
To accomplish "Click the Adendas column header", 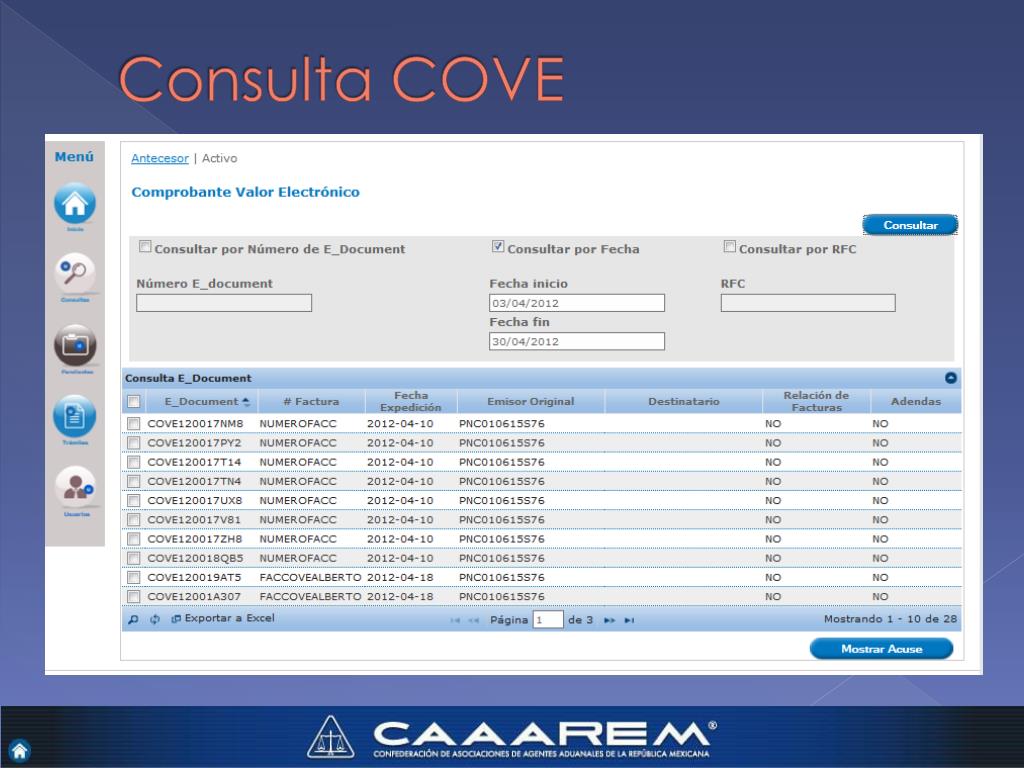I will (916, 402).
